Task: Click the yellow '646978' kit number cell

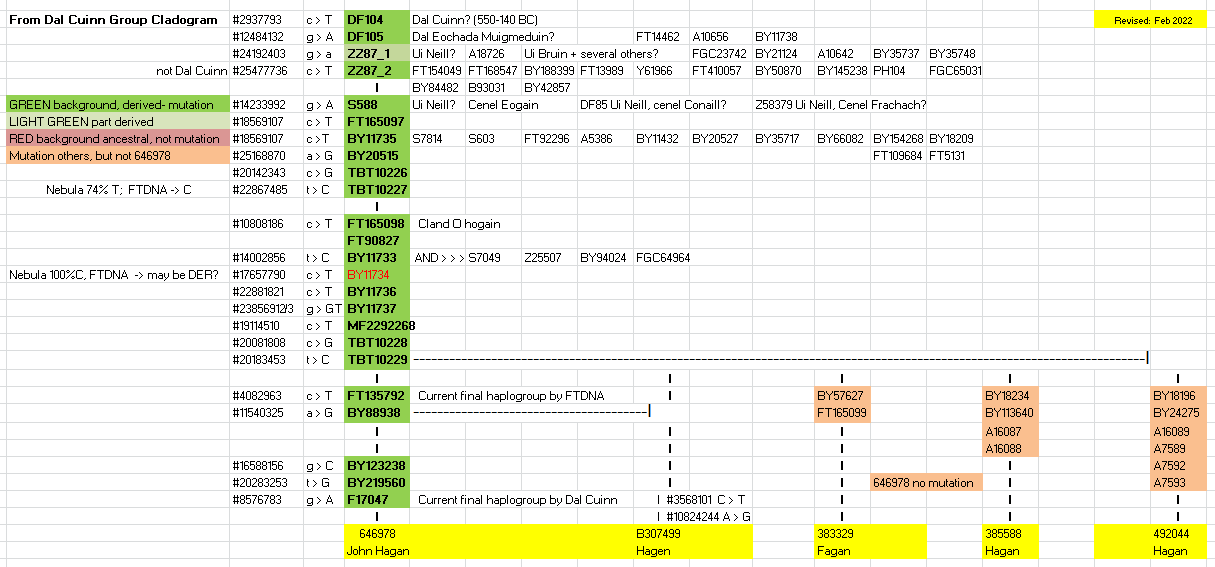Action: point(377,534)
